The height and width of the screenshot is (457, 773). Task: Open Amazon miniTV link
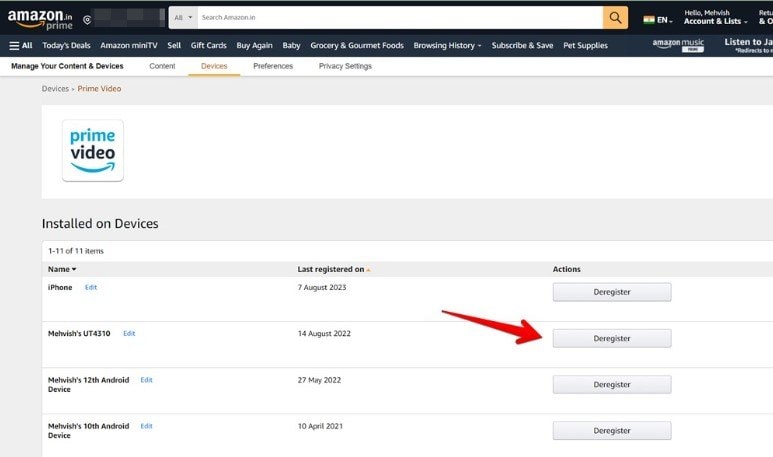[129, 45]
